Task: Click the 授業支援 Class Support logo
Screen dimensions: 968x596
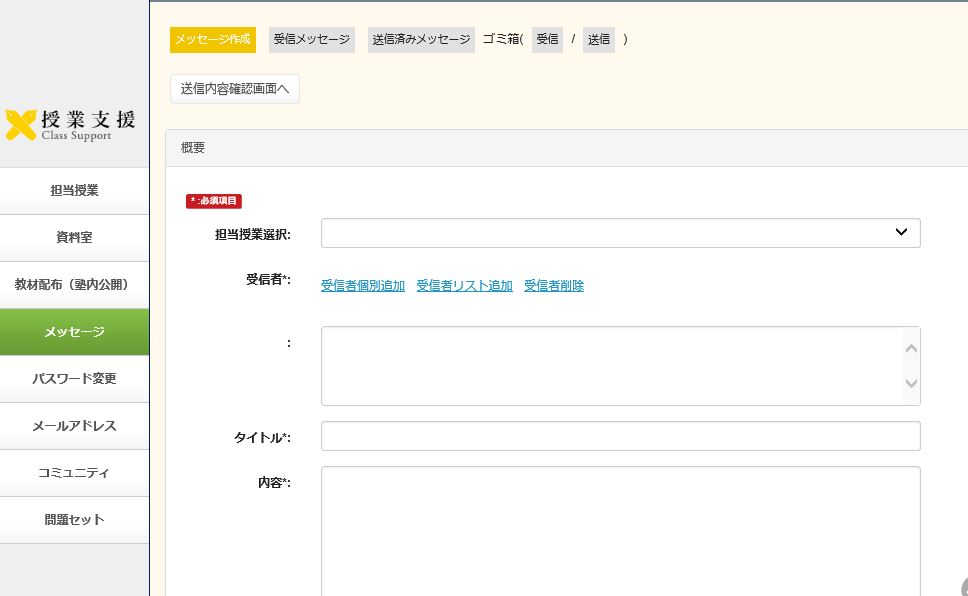Action: pos(70,124)
